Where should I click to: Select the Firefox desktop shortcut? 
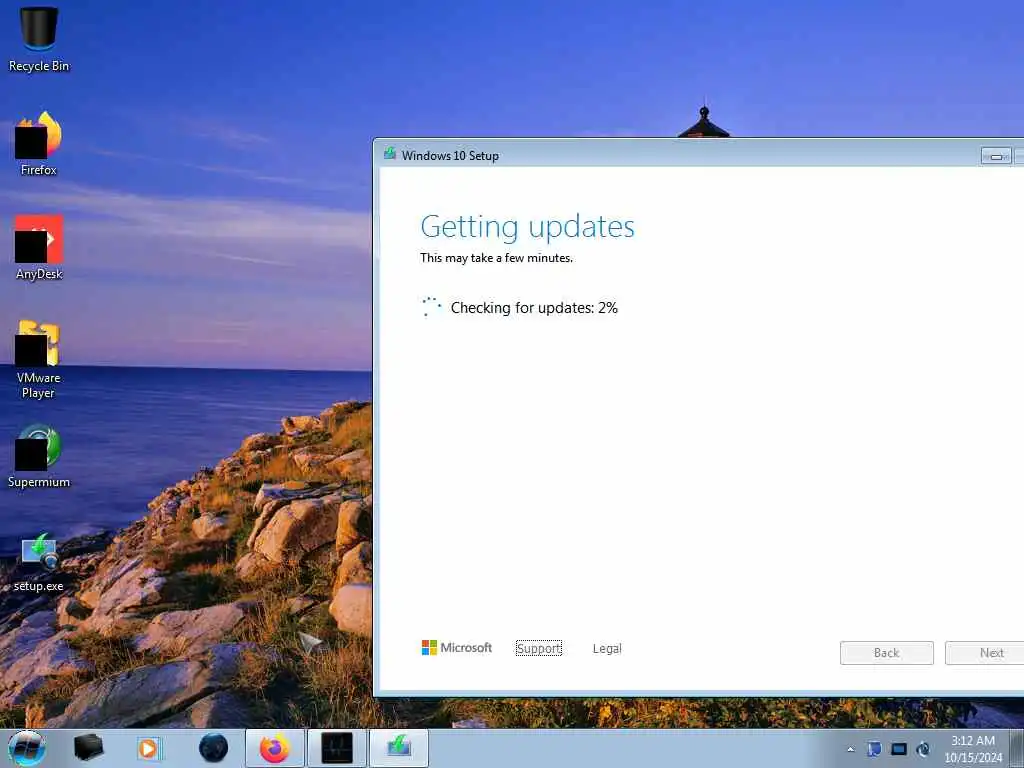point(39,144)
